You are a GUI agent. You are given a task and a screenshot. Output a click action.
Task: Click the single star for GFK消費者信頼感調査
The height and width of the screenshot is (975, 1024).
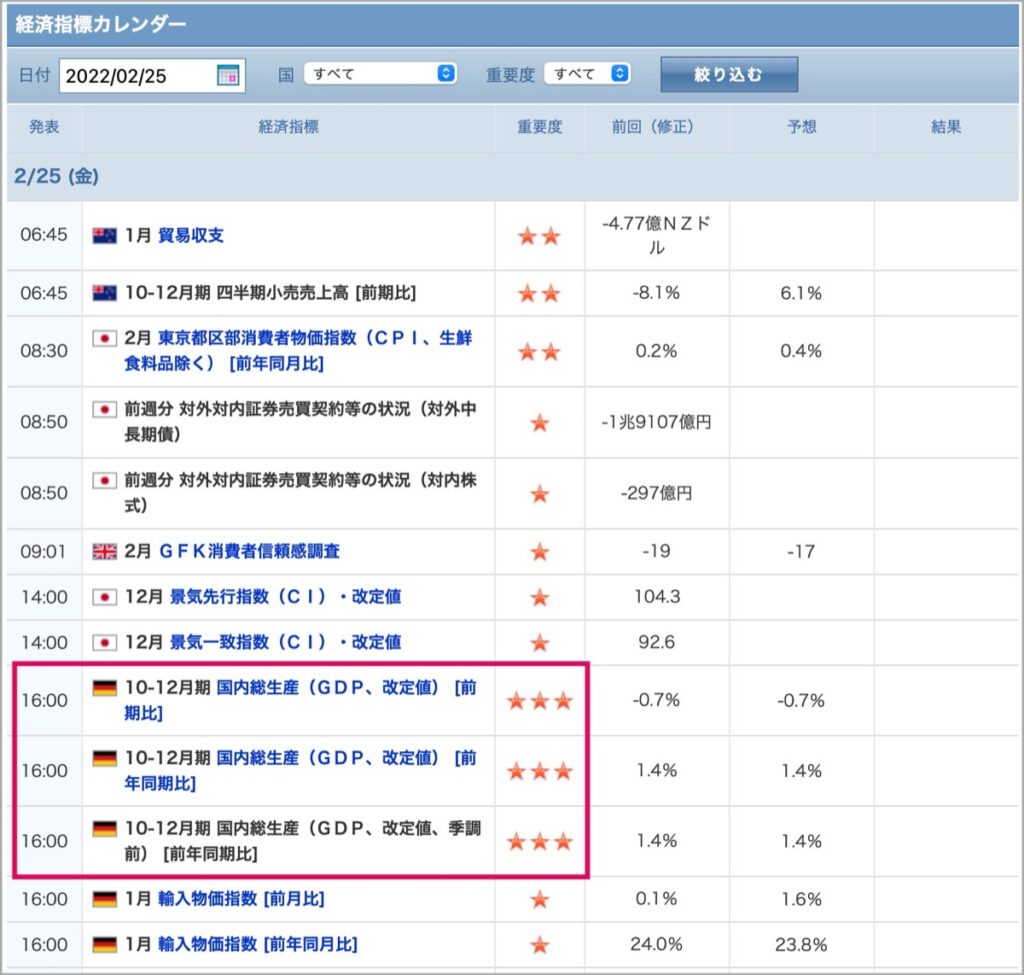(539, 552)
